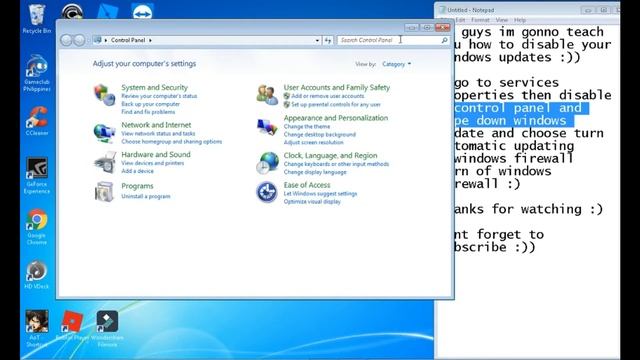640x360 pixels.
Task: Click Add or remove user accounts link
Action: click(327, 96)
